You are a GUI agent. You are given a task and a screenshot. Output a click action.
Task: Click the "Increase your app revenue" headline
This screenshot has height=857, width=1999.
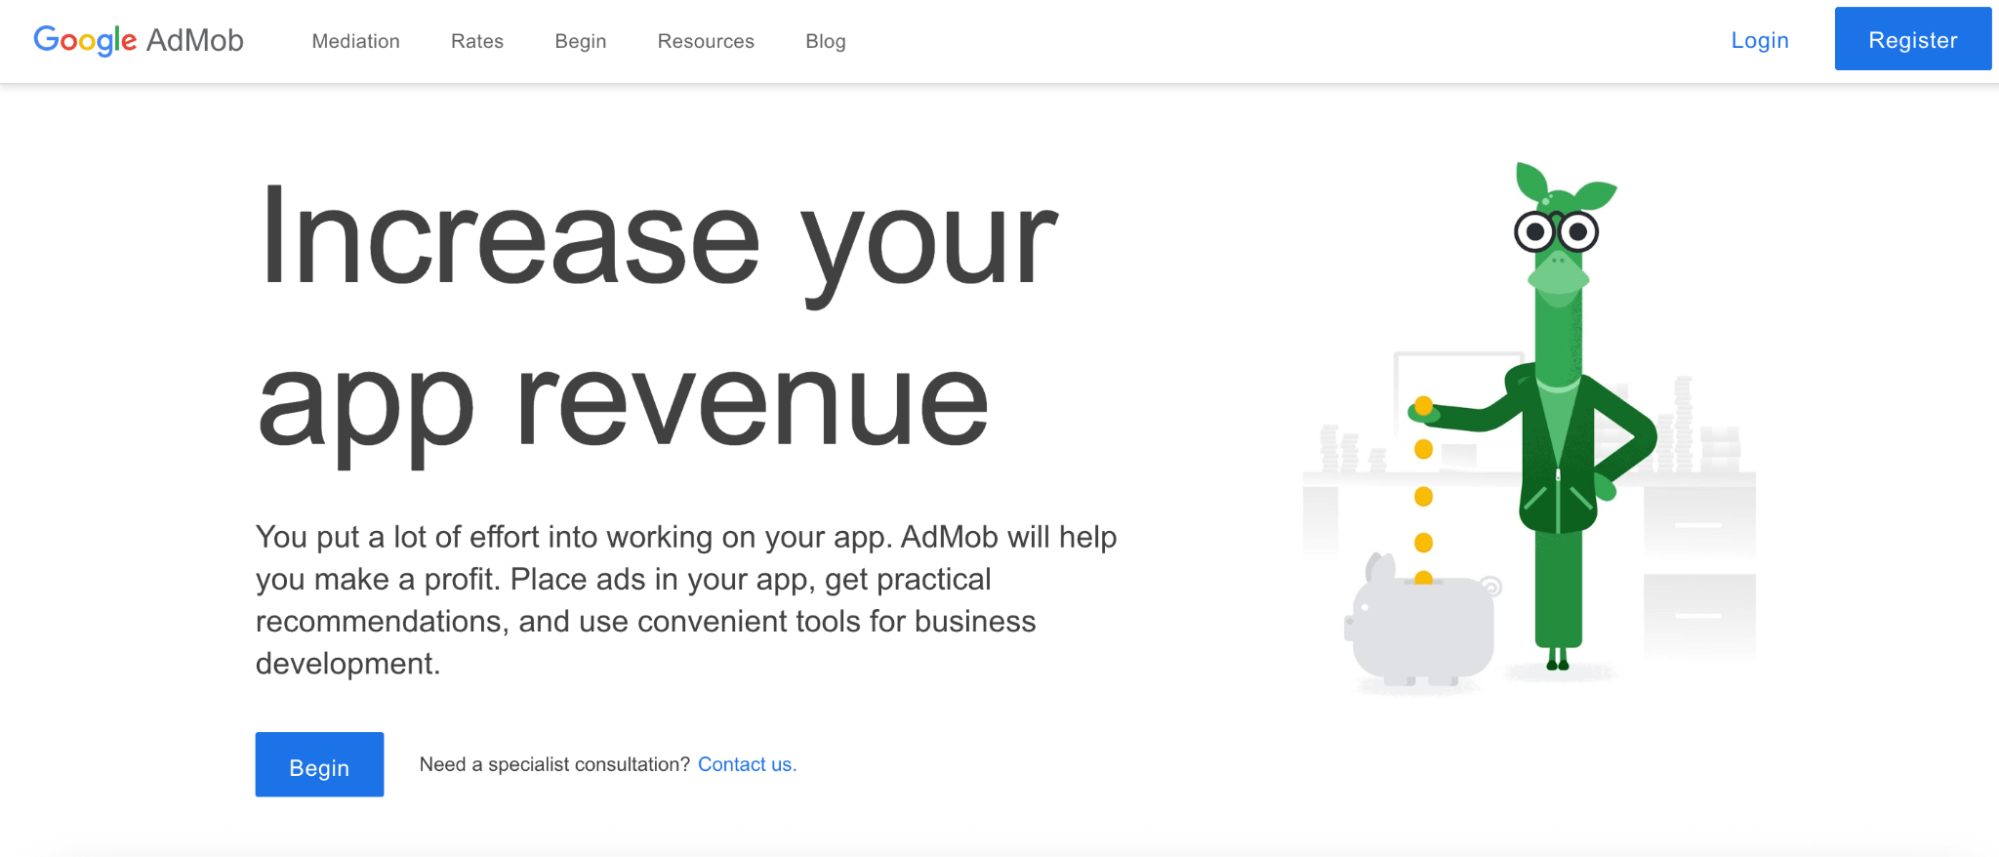coord(657,320)
